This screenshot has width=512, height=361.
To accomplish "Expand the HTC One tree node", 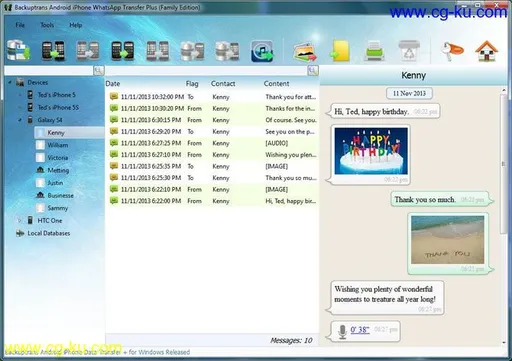I will (x=20, y=220).
